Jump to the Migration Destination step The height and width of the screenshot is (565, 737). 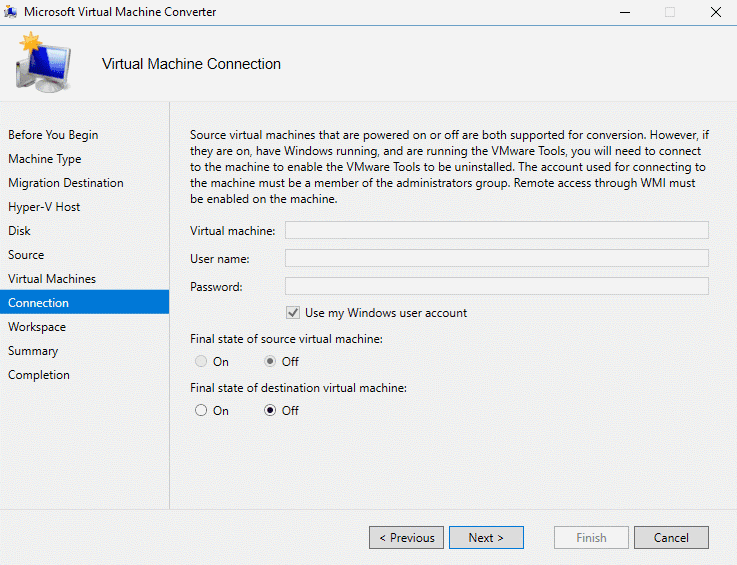pyautogui.click(x=66, y=183)
